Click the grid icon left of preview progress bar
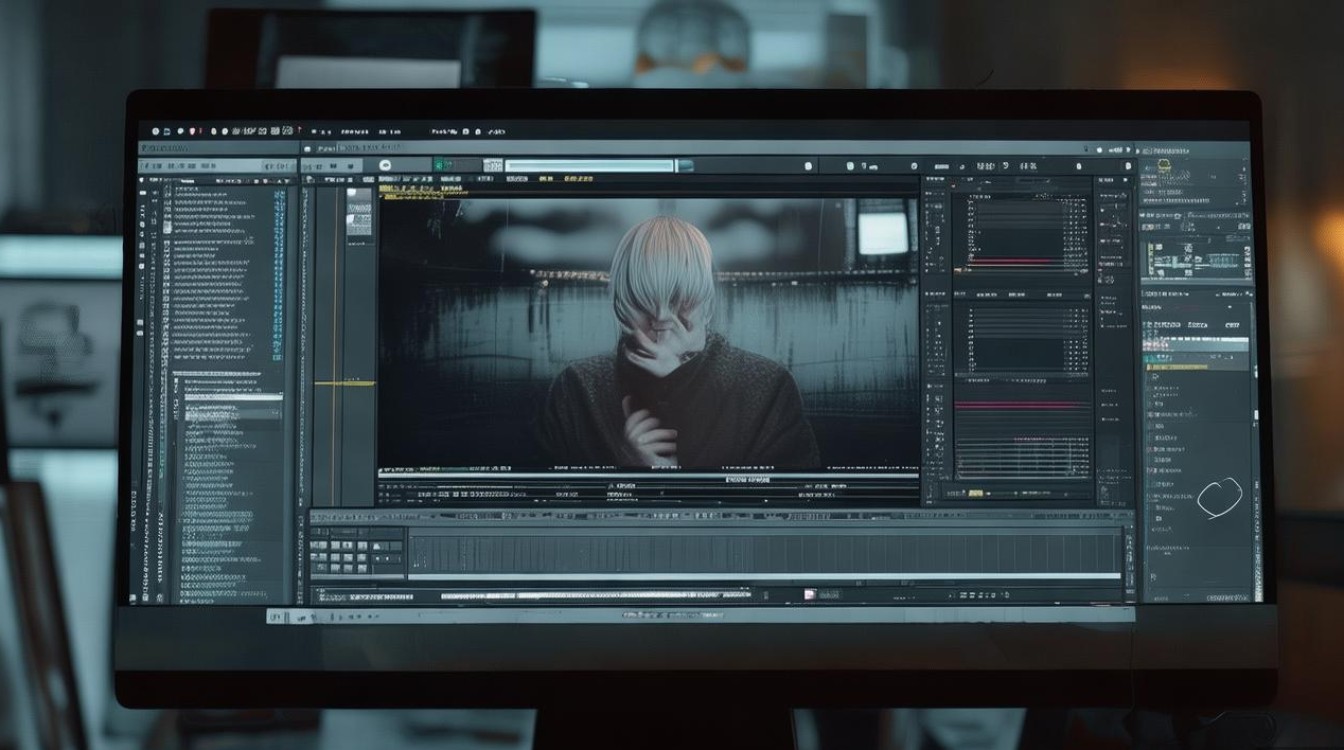The width and height of the screenshot is (1344, 750). [x=493, y=165]
